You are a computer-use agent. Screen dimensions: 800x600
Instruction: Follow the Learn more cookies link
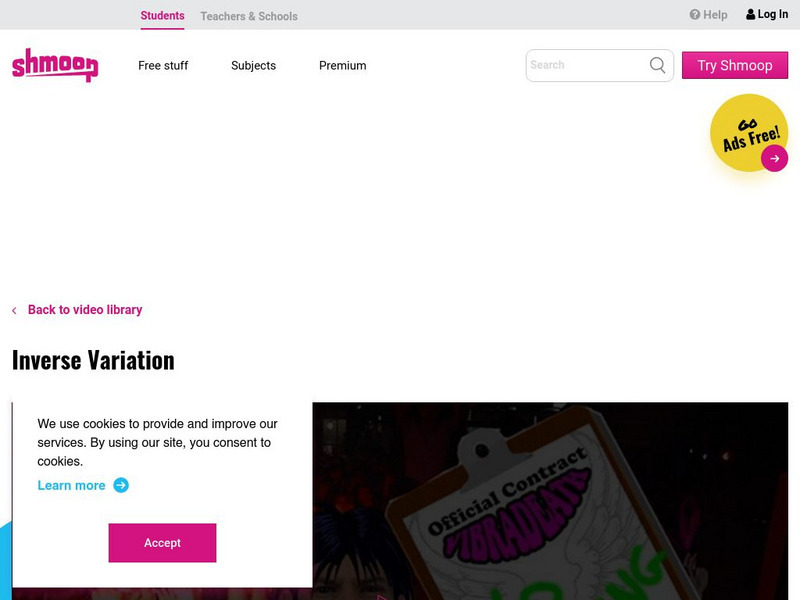click(x=71, y=485)
